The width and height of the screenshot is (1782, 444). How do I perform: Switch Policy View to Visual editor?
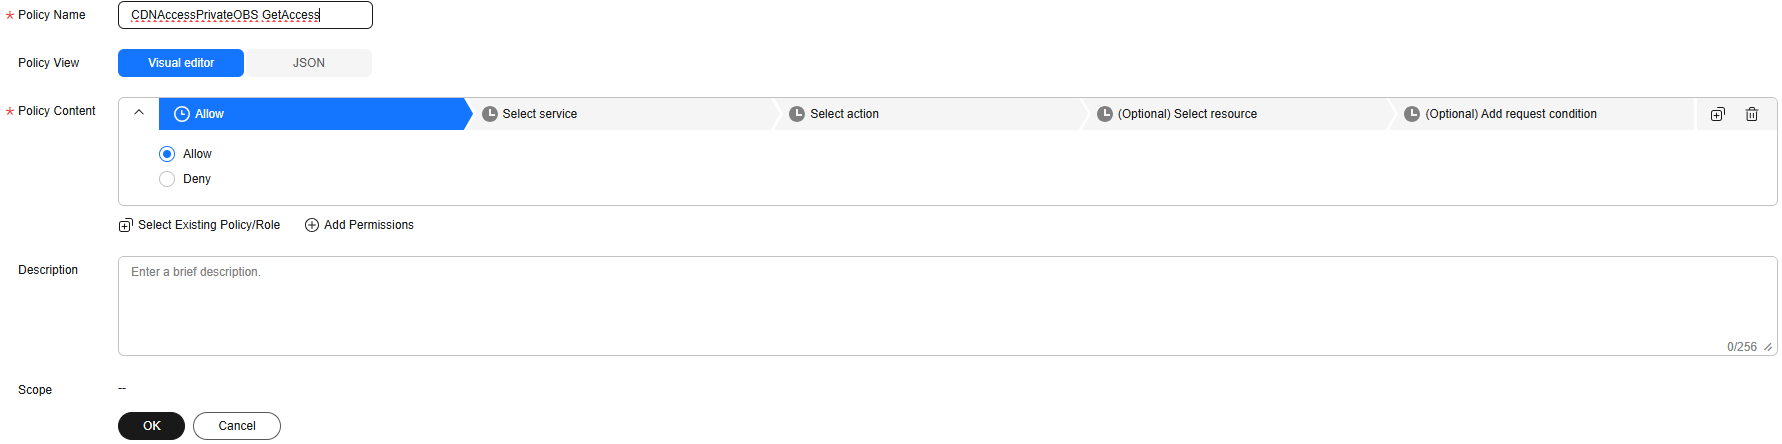pyautogui.click(x=181, y=63)
